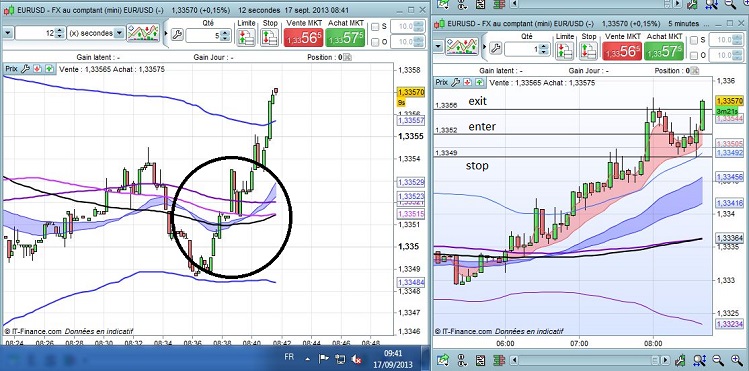Show hidden tray icons arrow in taskbar

coord(308,358)
